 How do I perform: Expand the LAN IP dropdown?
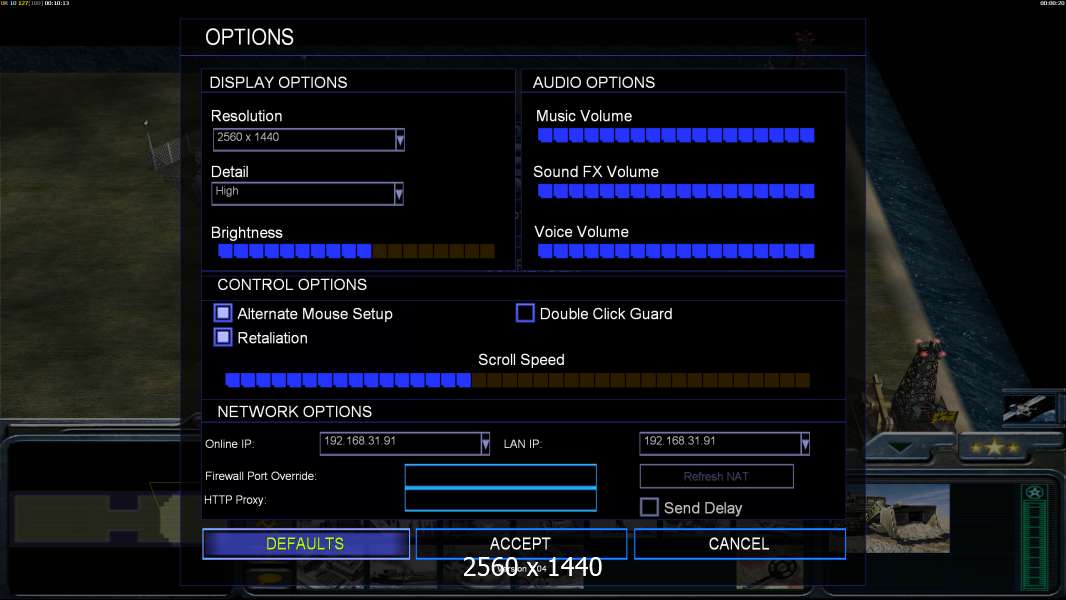pyautogui.click(x=805, y=444)
